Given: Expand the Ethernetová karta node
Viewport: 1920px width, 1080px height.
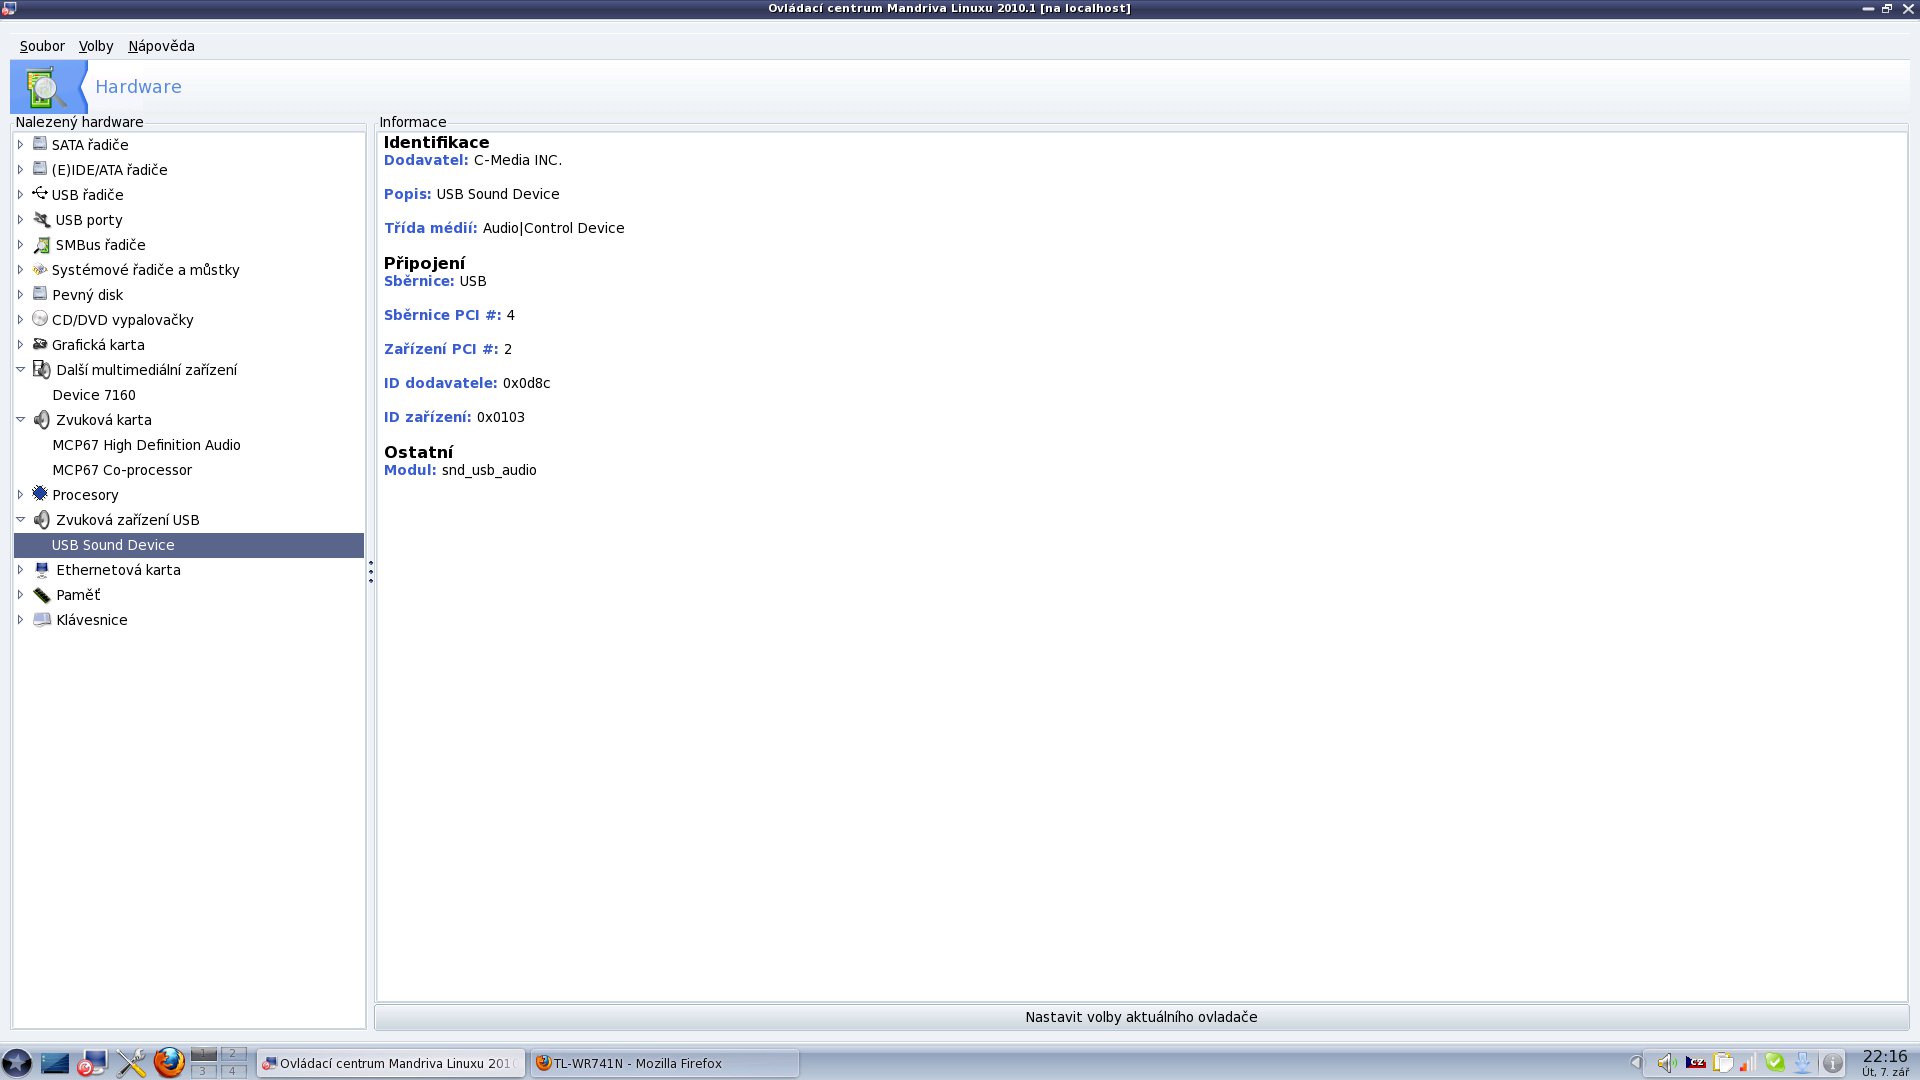Looking at the screenshot, I should point(20,570).
